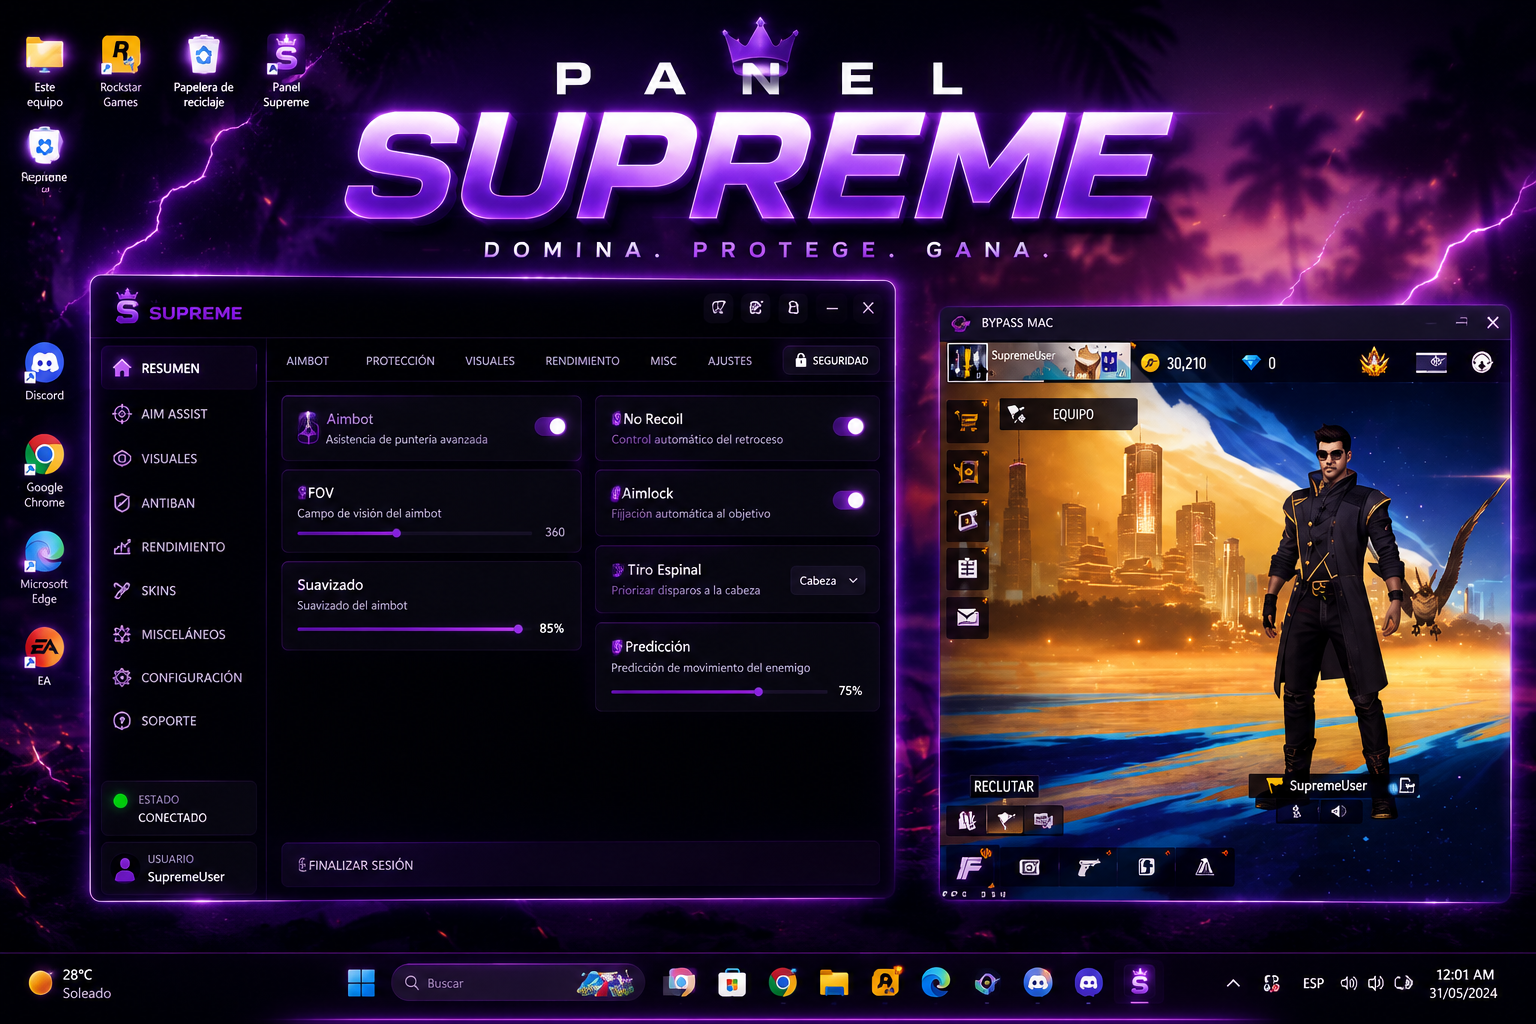This screenshot has width=1536, height=1024.
Task: Click the blue diamond currency icon
Action: 1251,363
